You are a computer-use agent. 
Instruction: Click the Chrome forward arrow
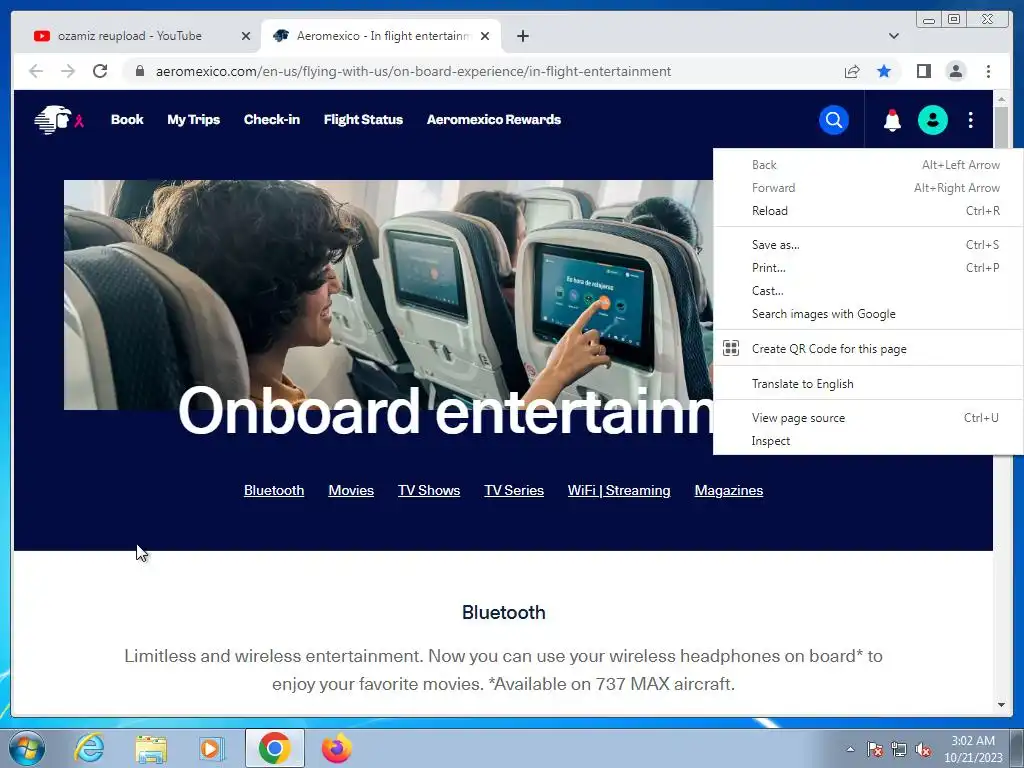[68, 71]
